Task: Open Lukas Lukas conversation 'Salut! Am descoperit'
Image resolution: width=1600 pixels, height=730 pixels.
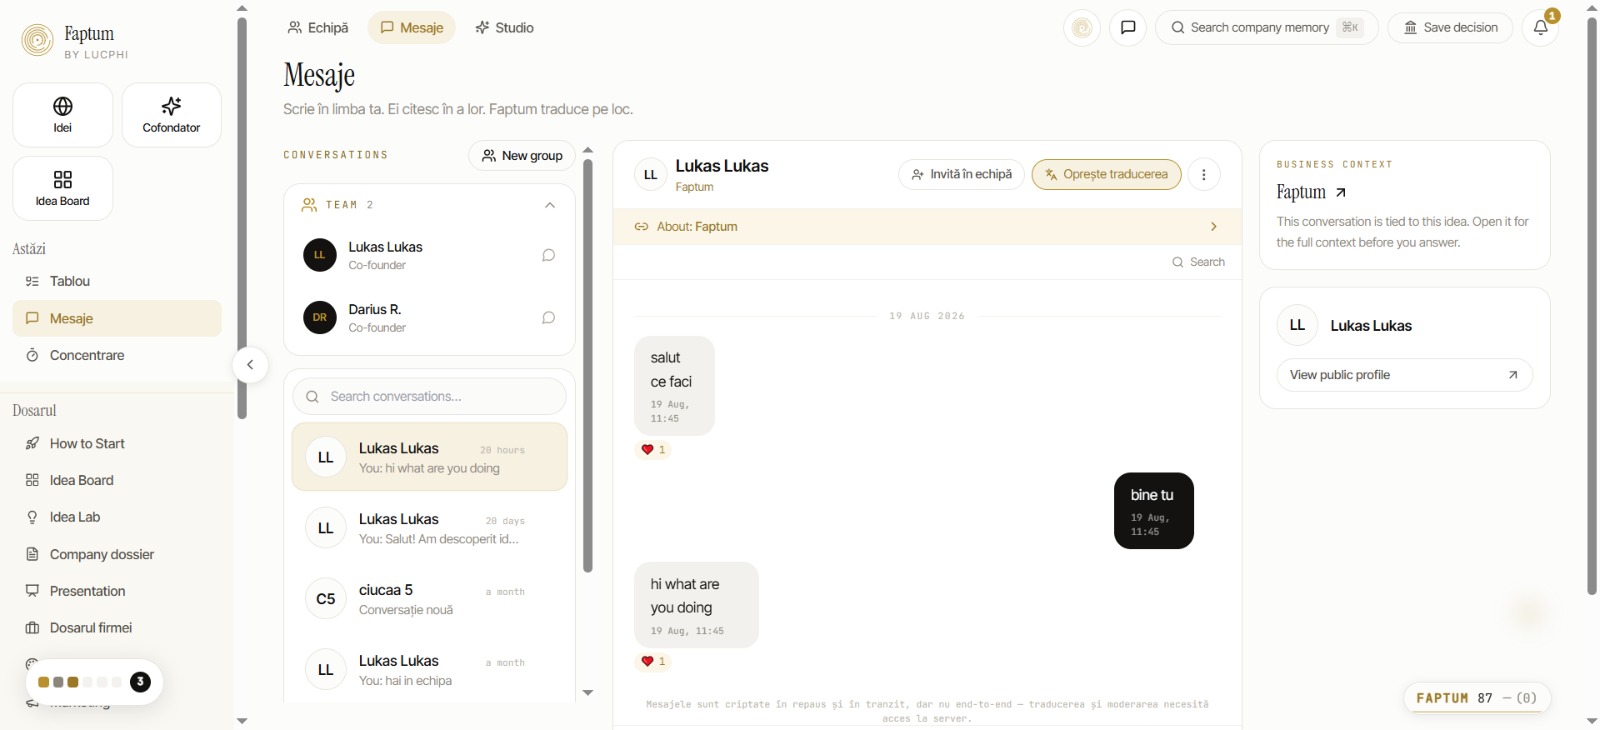Action: 429,528
